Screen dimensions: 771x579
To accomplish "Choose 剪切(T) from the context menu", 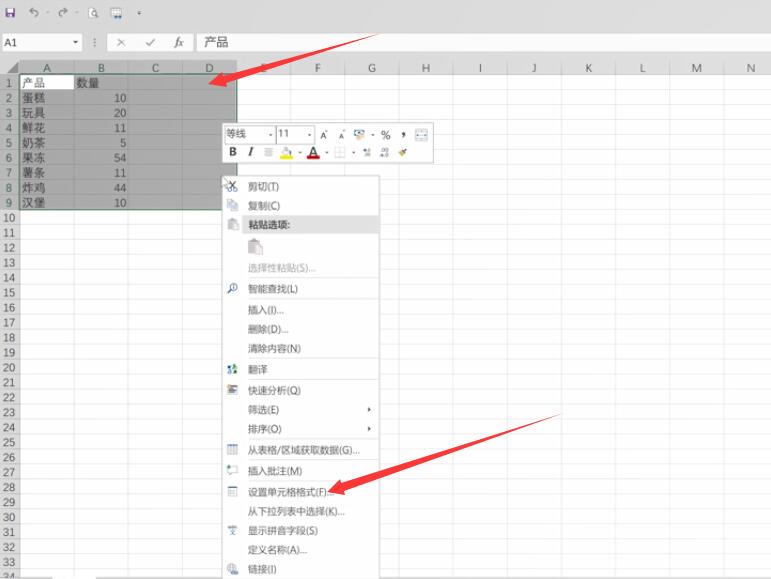I will point(301,187).
